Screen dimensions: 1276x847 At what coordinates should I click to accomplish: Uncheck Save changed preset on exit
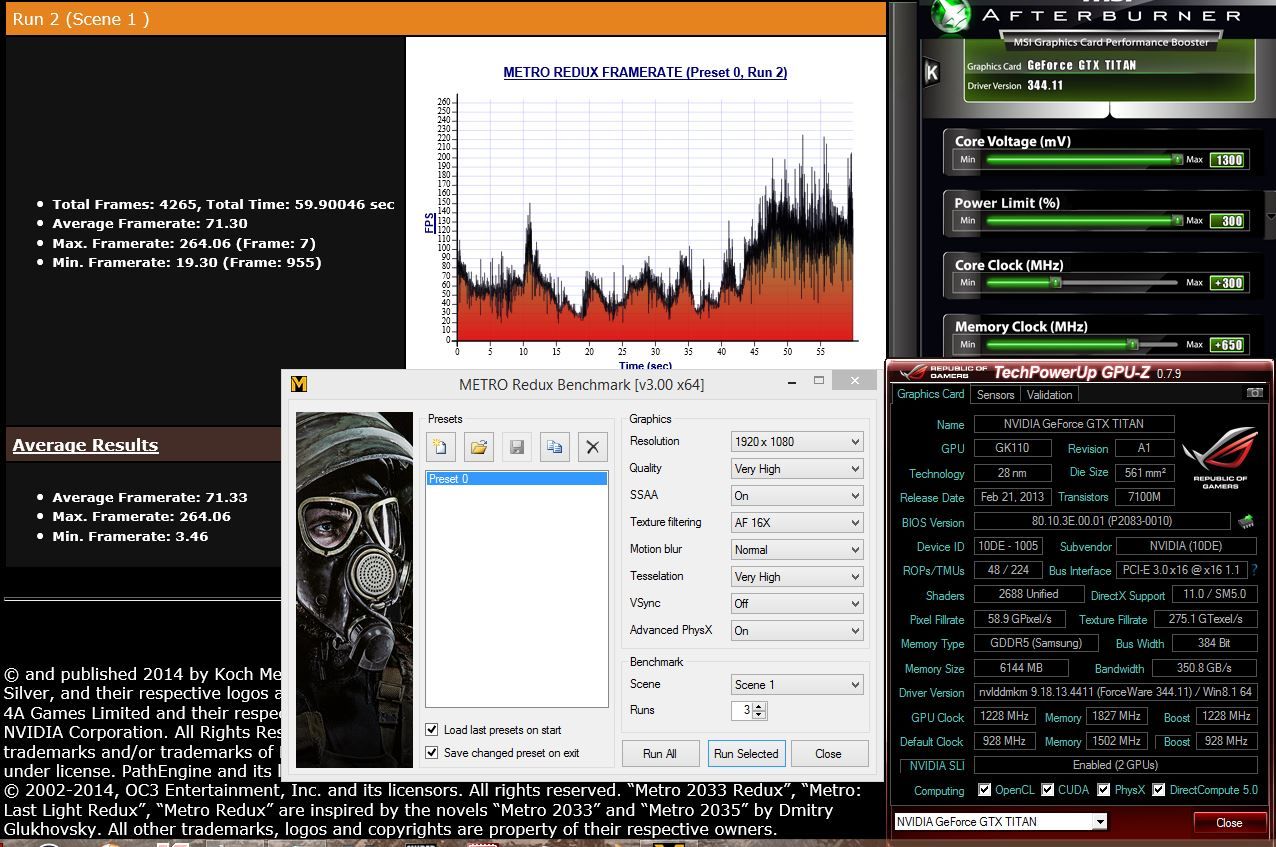432,753
